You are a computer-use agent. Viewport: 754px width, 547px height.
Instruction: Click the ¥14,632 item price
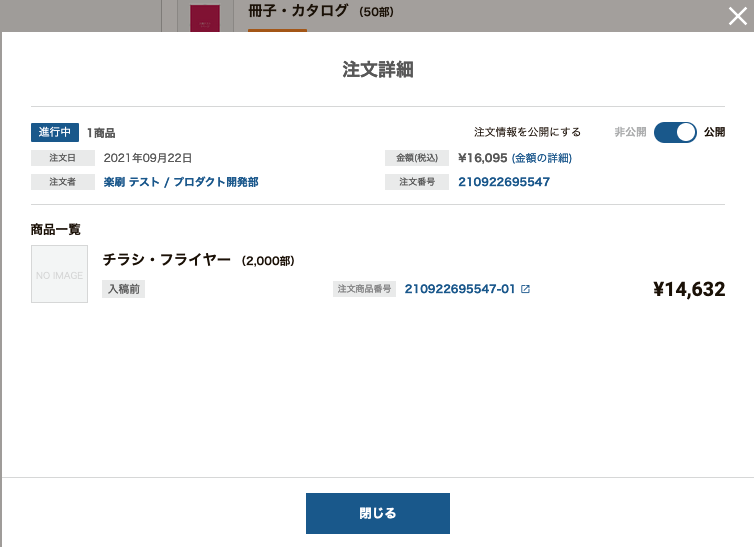(689, 289)
